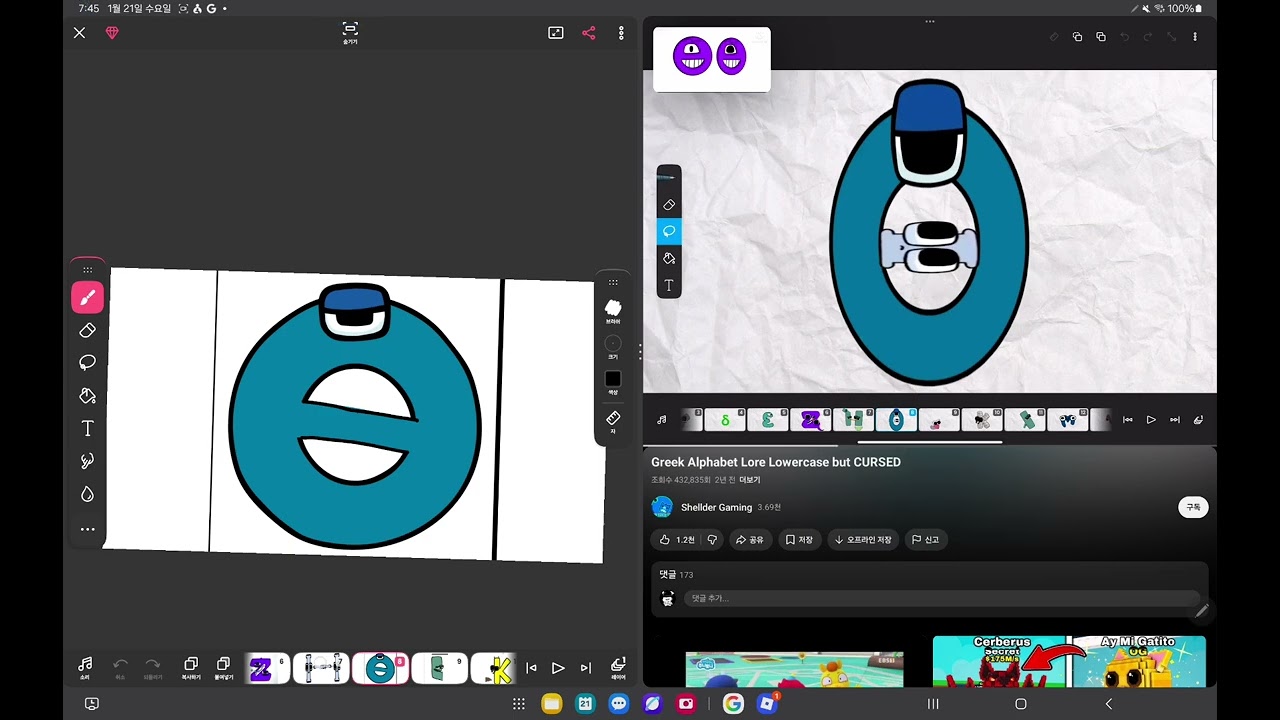1280x720 pixels.
Task: Dislike the video
Action: click(712, 540)
